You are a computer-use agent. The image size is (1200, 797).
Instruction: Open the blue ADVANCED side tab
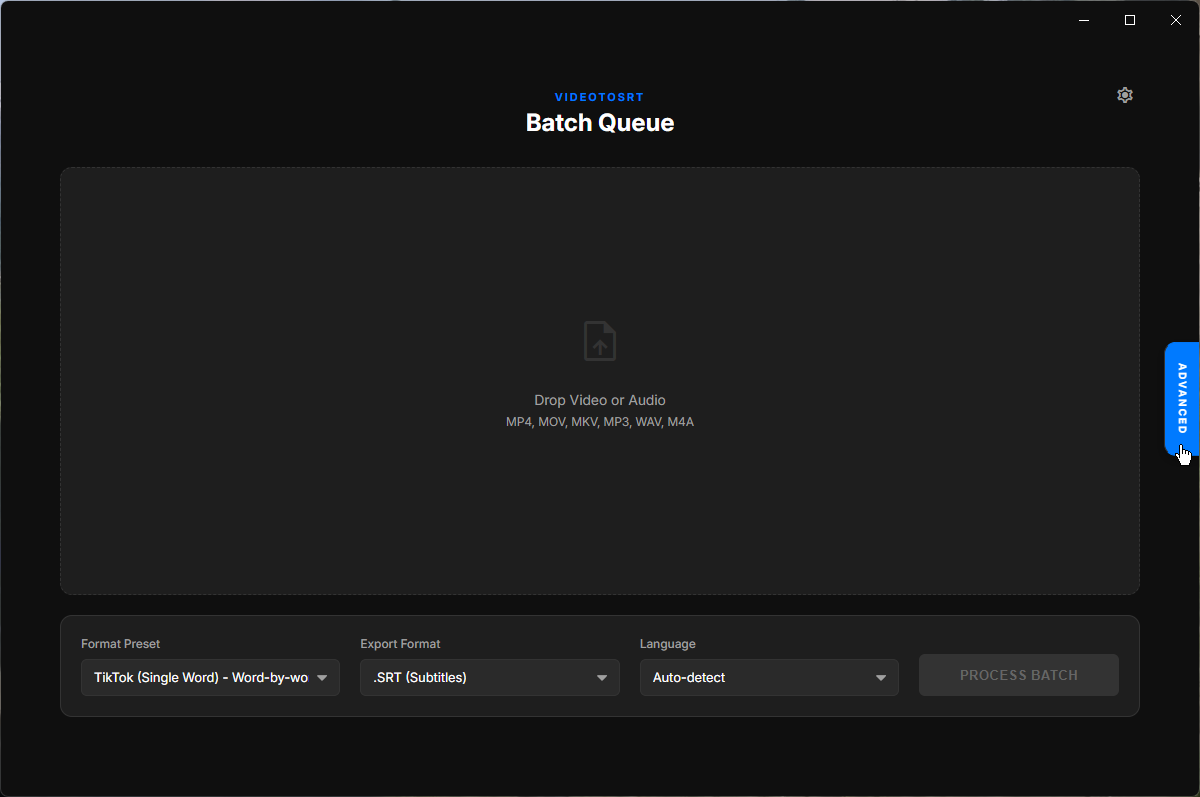1182,398
